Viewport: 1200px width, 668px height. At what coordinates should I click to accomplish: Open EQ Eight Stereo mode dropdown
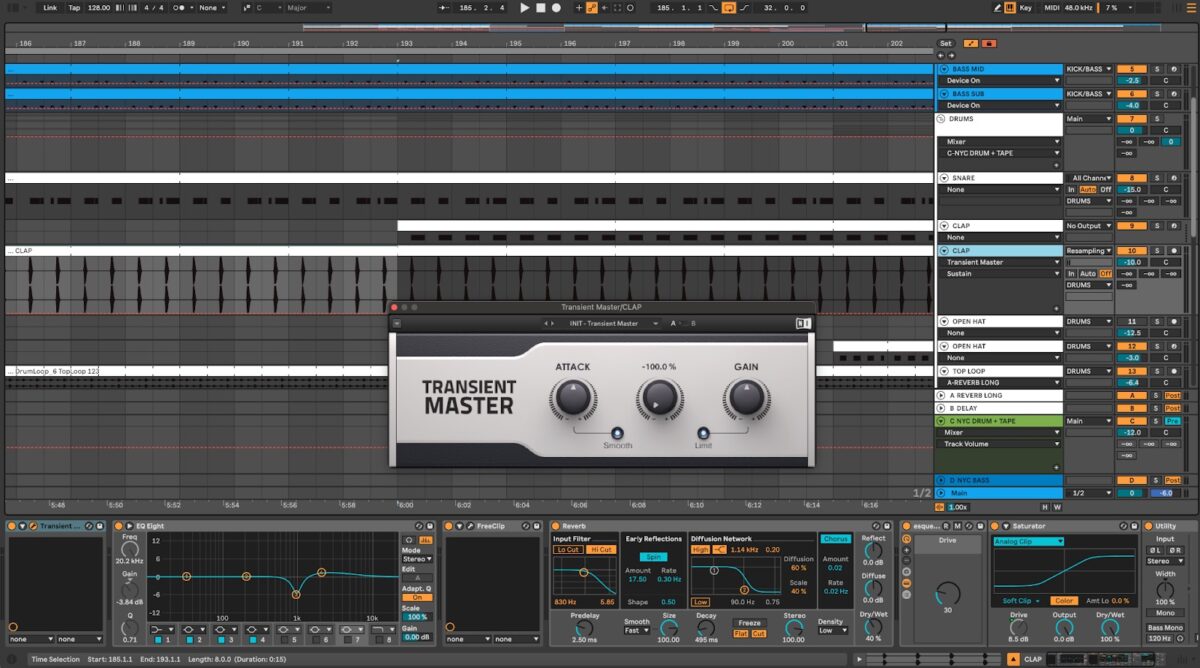point(417,559)
